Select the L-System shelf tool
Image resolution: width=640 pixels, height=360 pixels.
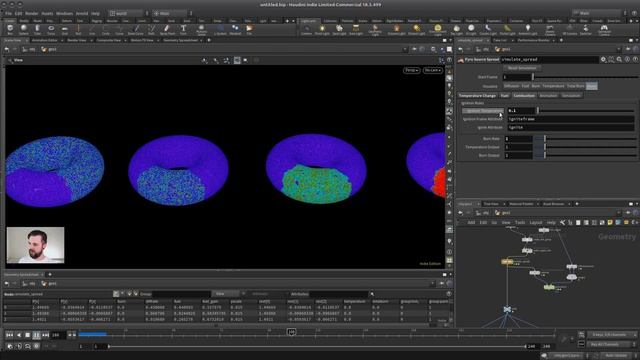(x=220, y=29)
